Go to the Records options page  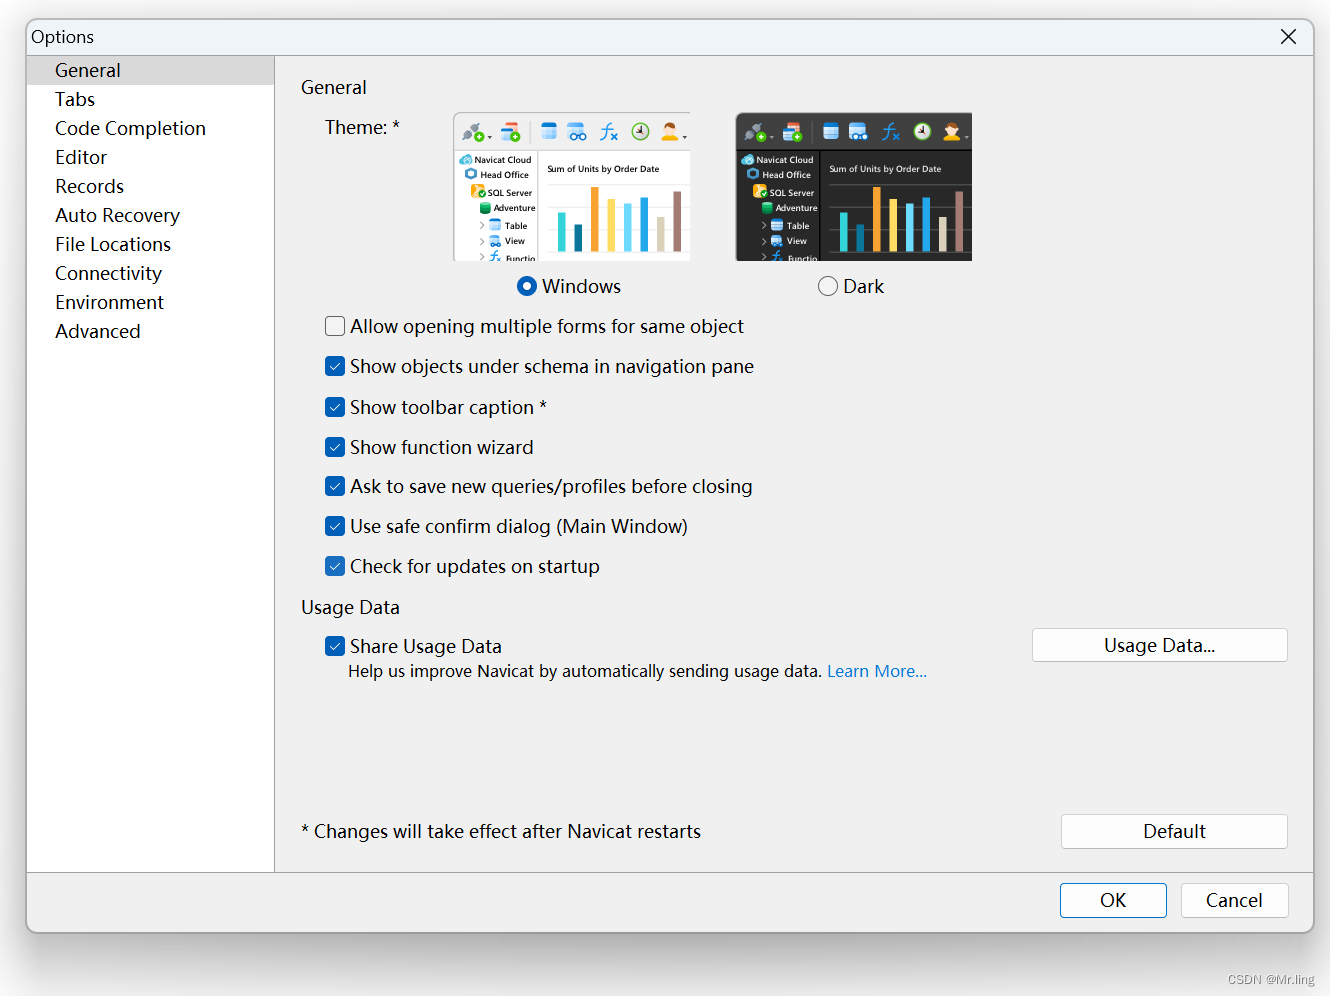coord(150,186)
